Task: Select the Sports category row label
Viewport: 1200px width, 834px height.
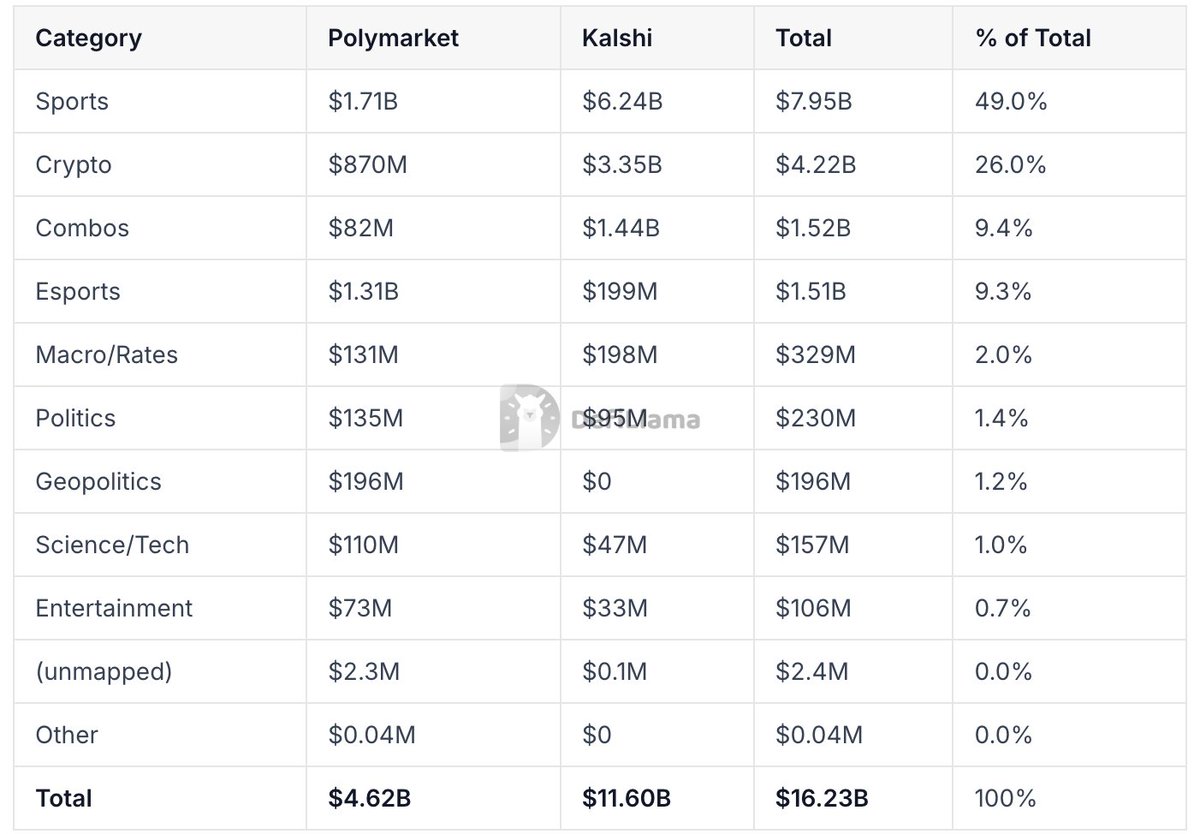Action: coord(72,101)
